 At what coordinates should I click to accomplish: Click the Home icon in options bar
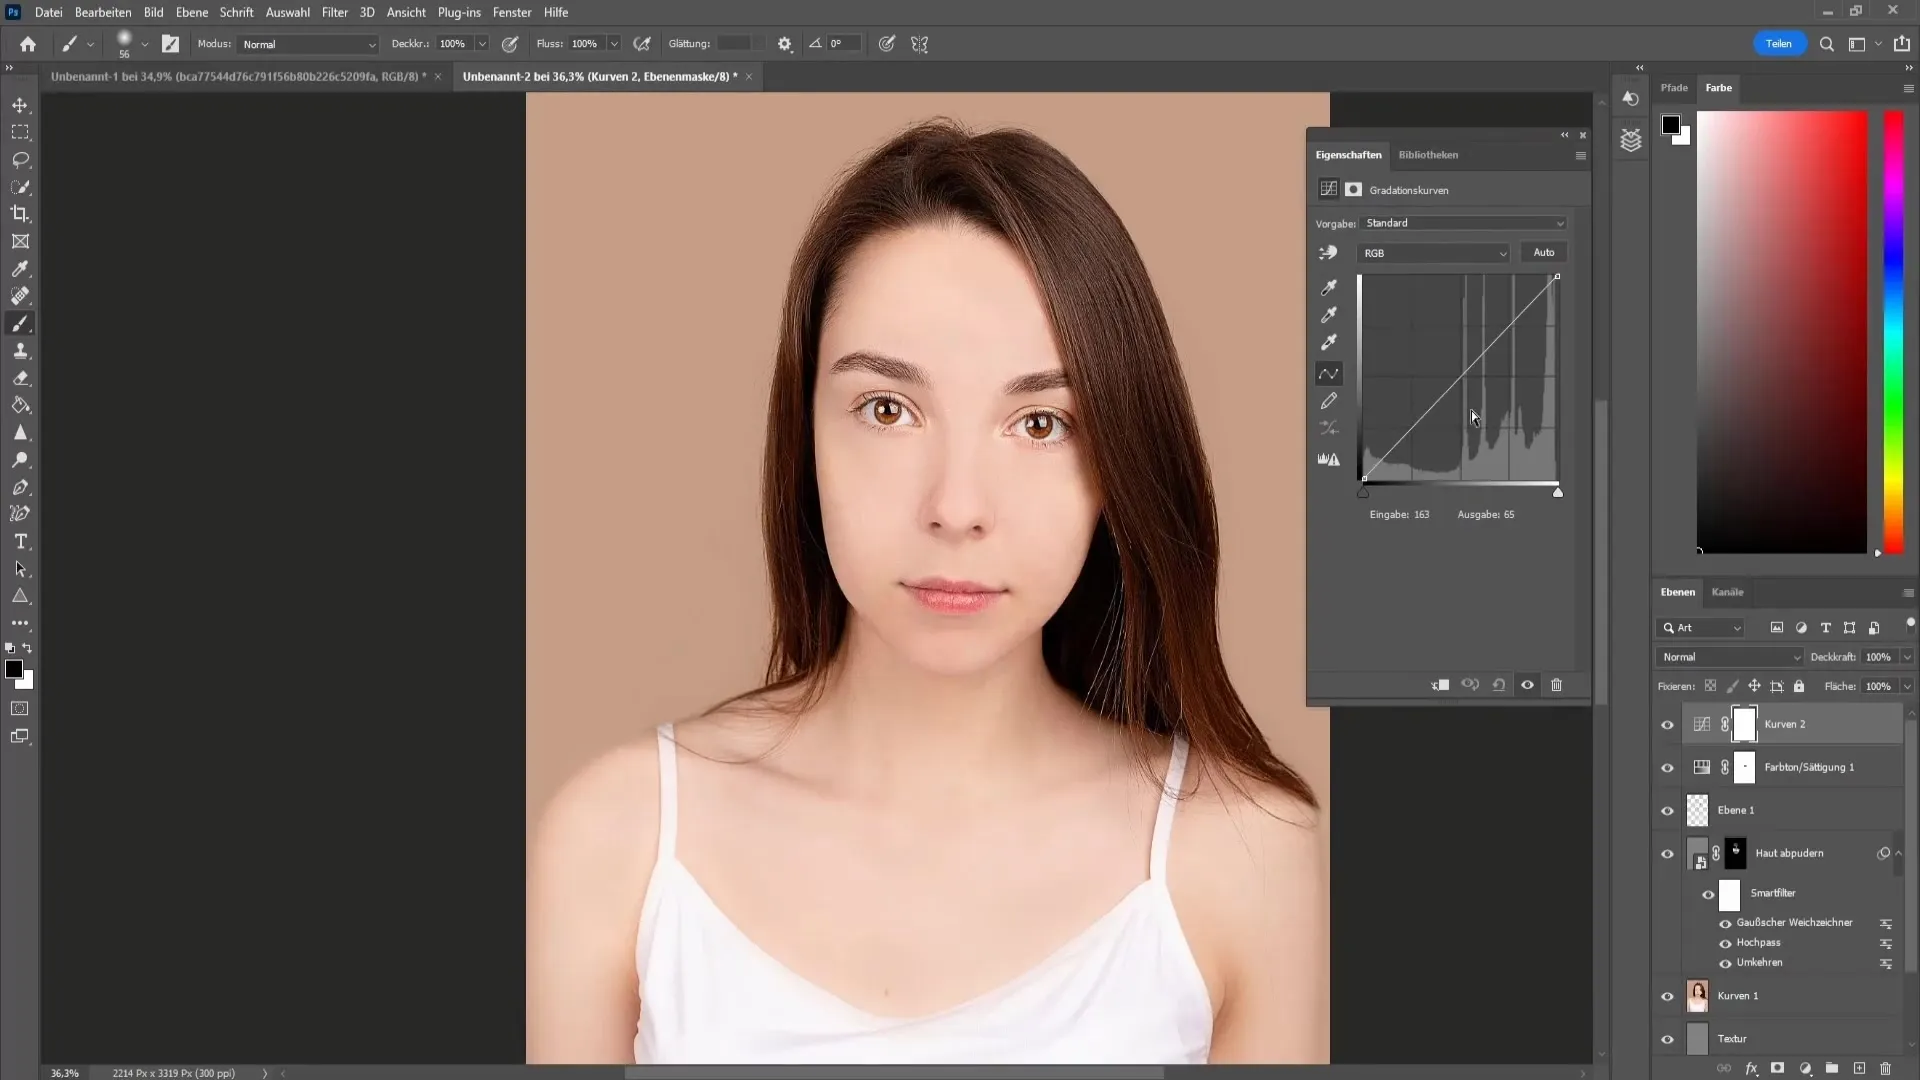28,44
